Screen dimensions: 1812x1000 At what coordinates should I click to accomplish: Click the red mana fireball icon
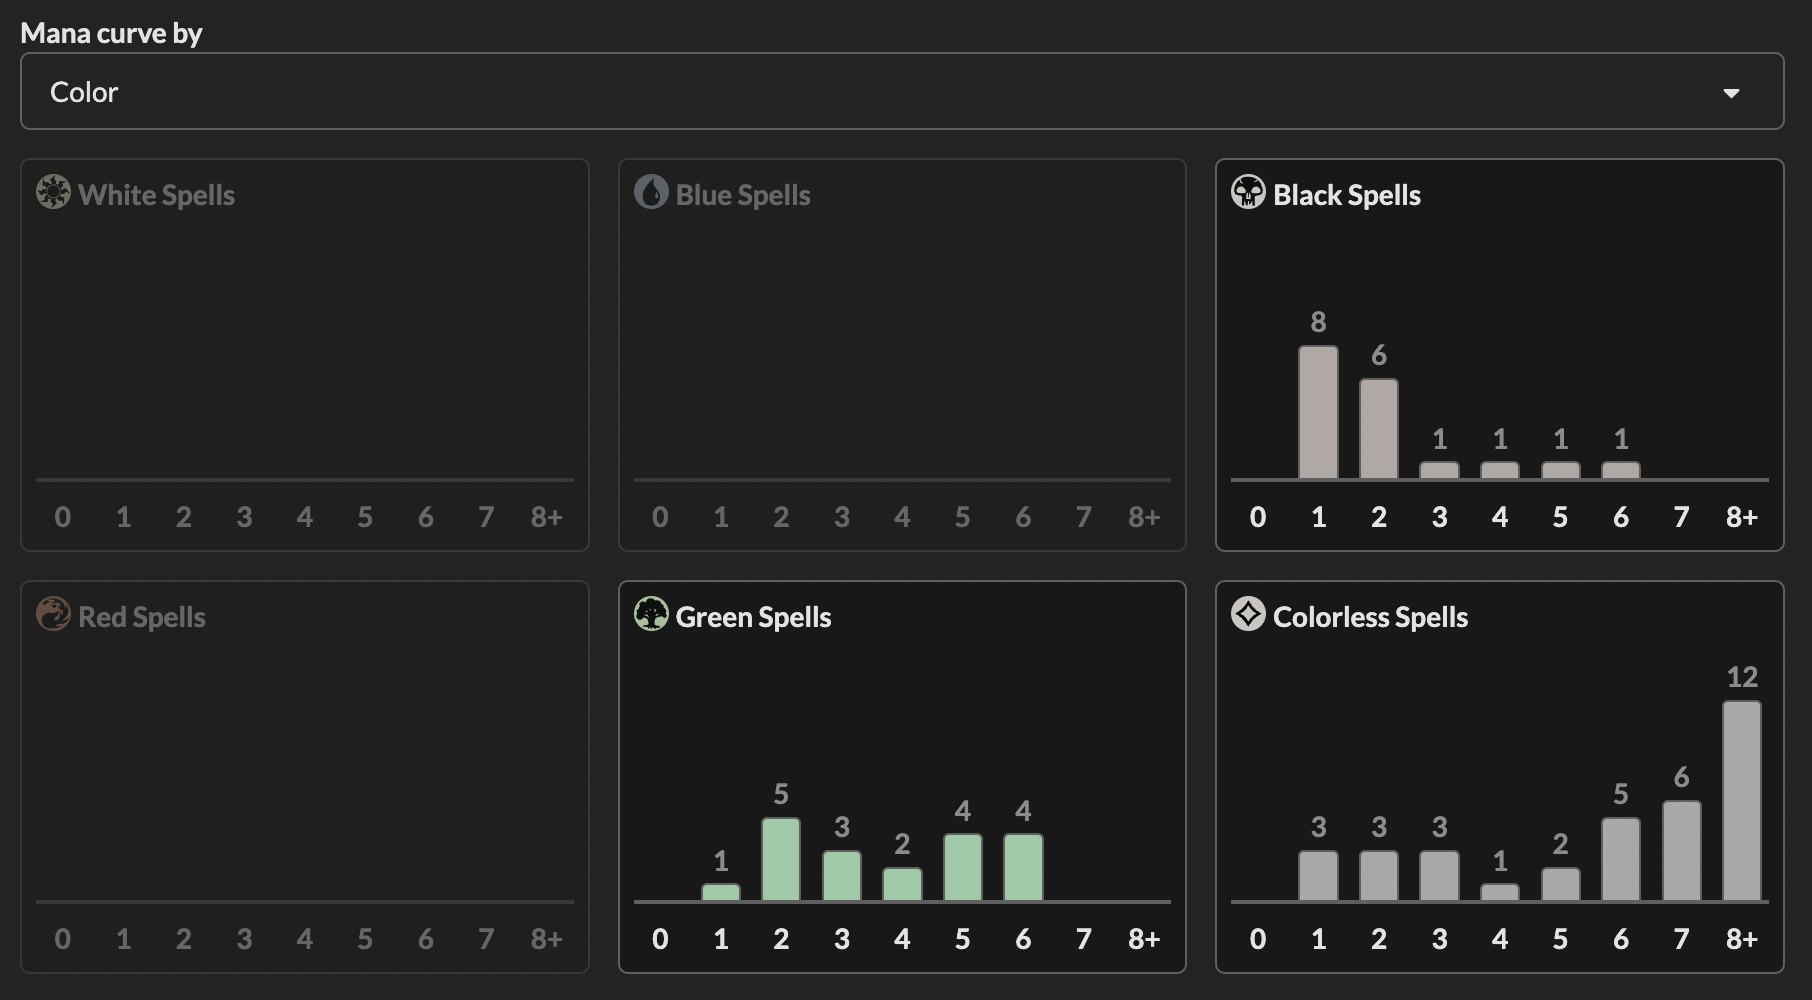point(53,614)
